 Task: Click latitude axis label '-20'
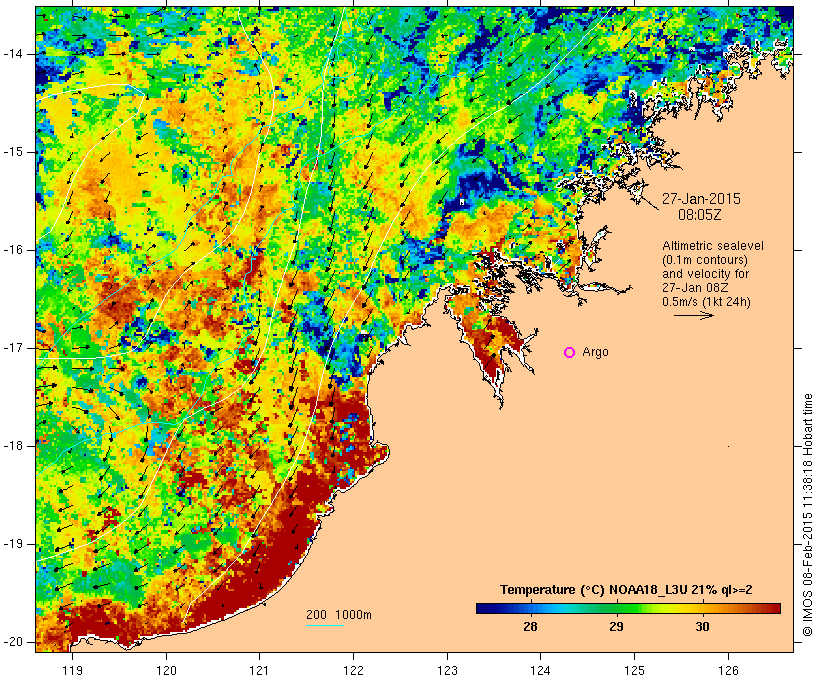tap(13, 642)
